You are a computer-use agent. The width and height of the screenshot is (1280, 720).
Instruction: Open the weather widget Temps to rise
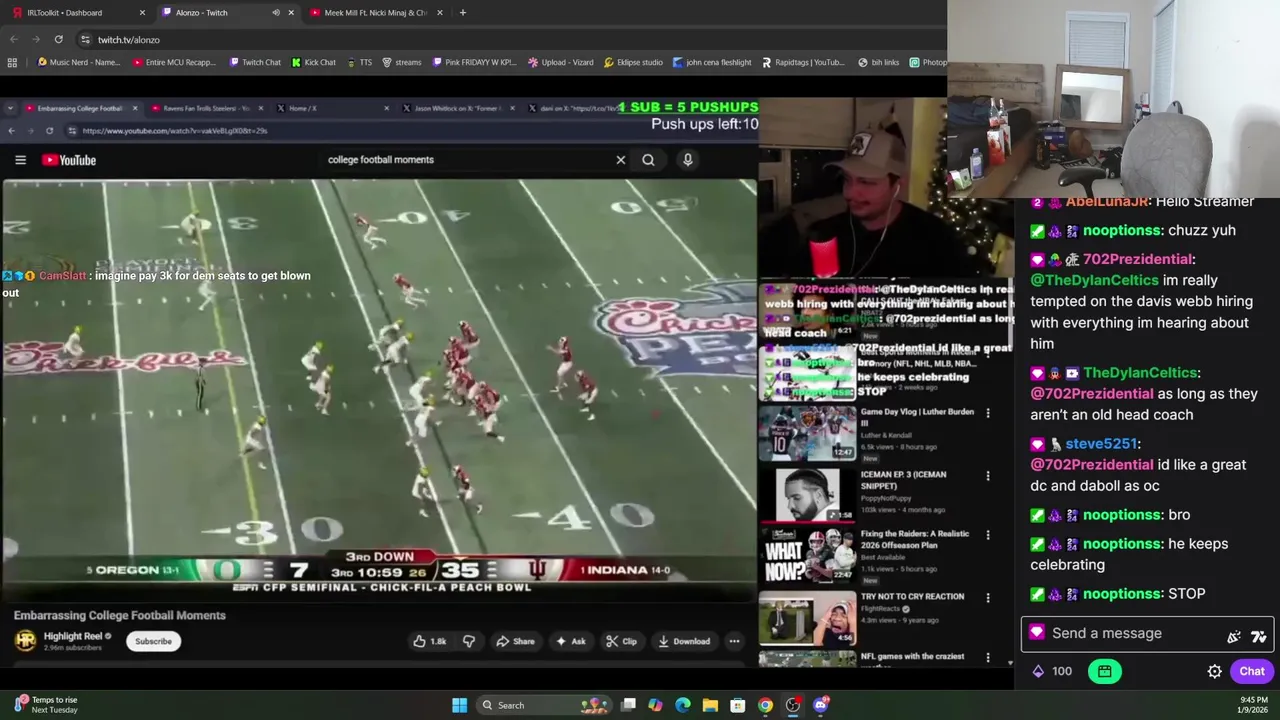pyautogui.click(x=45, y=705)
